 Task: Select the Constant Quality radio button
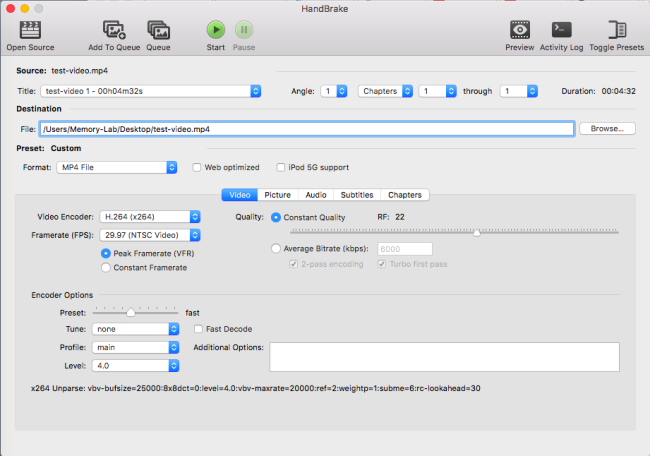(x=276, y=217)
